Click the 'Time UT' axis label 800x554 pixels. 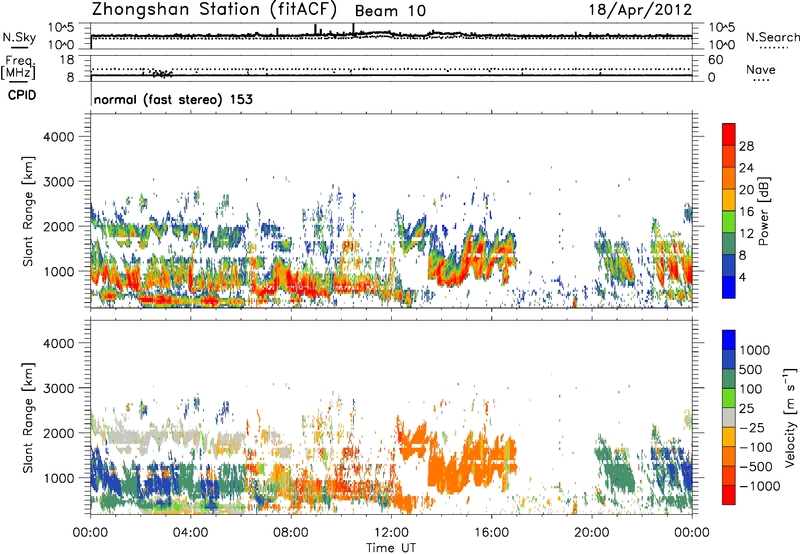(391, 548)
